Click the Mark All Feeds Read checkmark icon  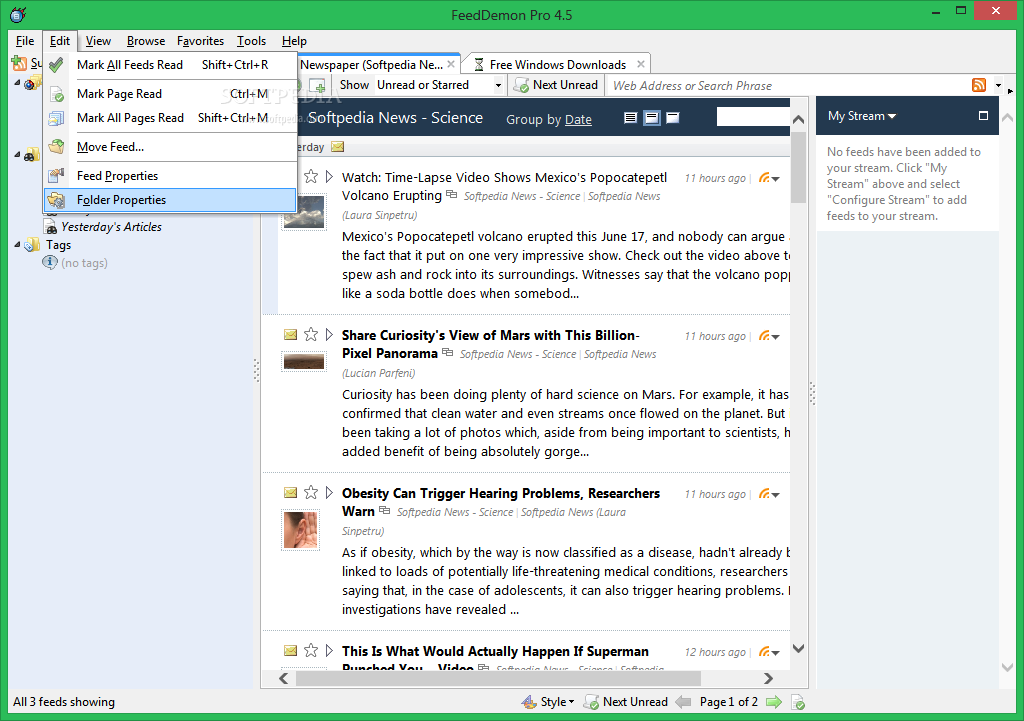[x=56, y=65]
